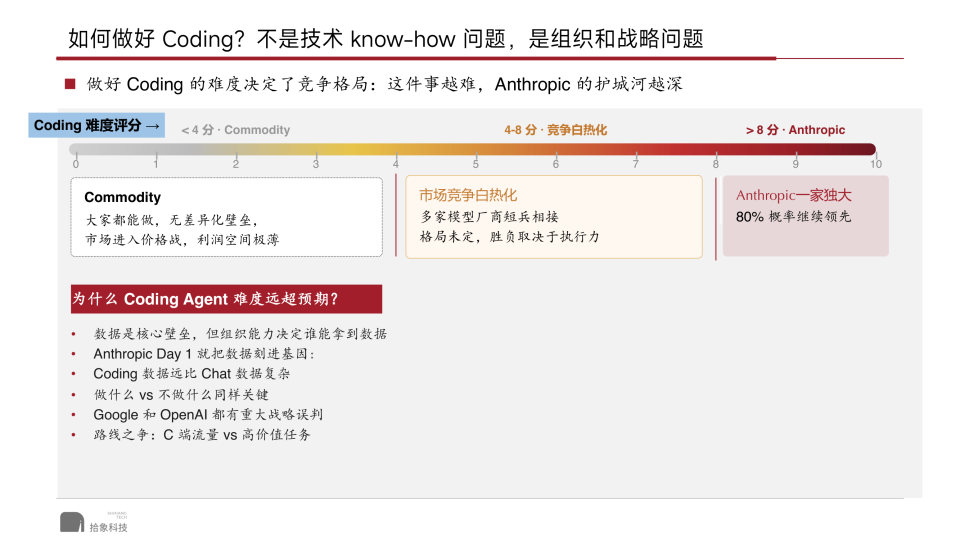Click the tick marker labeled 6

point(556,163)
